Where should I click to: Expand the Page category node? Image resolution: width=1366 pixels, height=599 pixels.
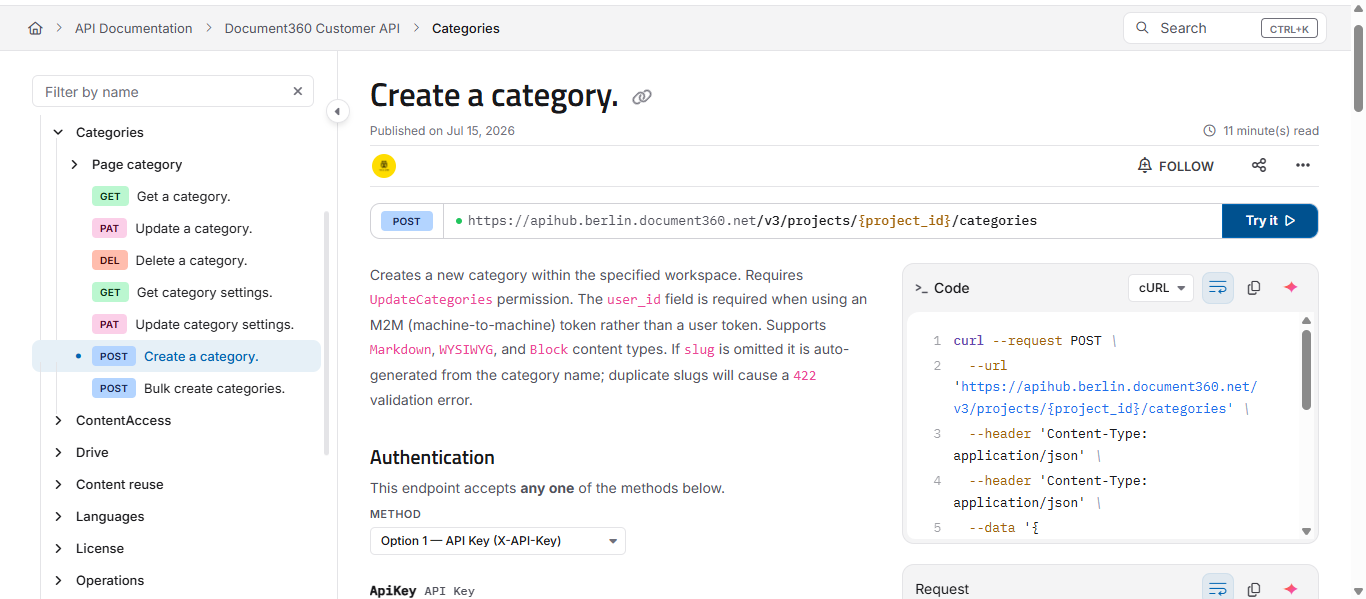pyautogui.click(x=74, y=164)
